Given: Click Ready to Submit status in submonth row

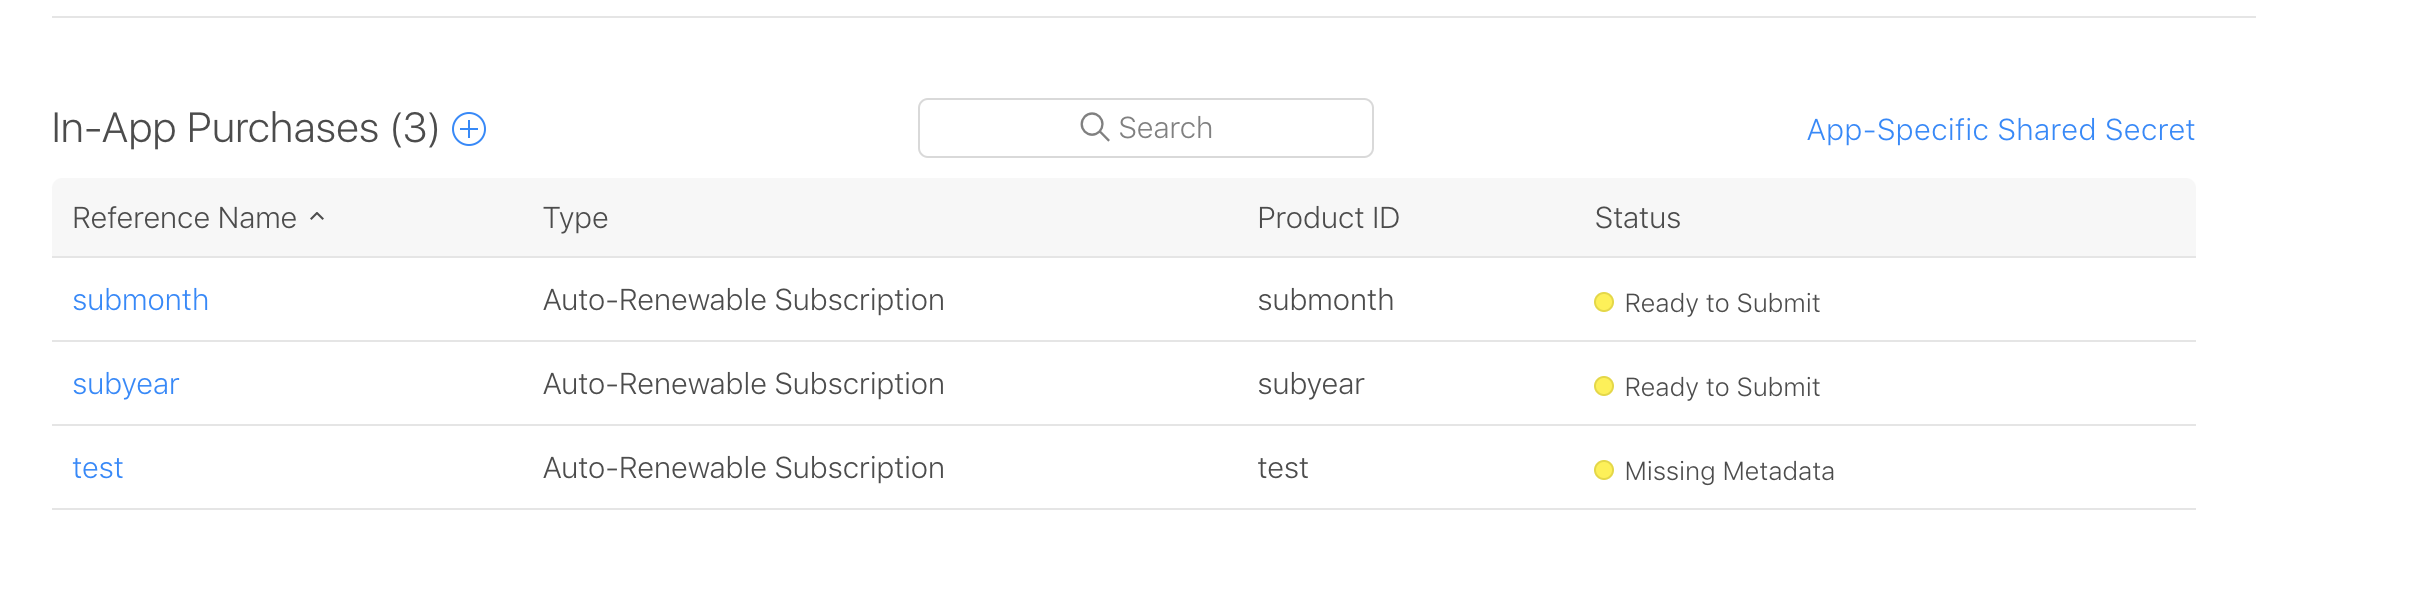Looking at the screenshot, I should [1721, 303].
